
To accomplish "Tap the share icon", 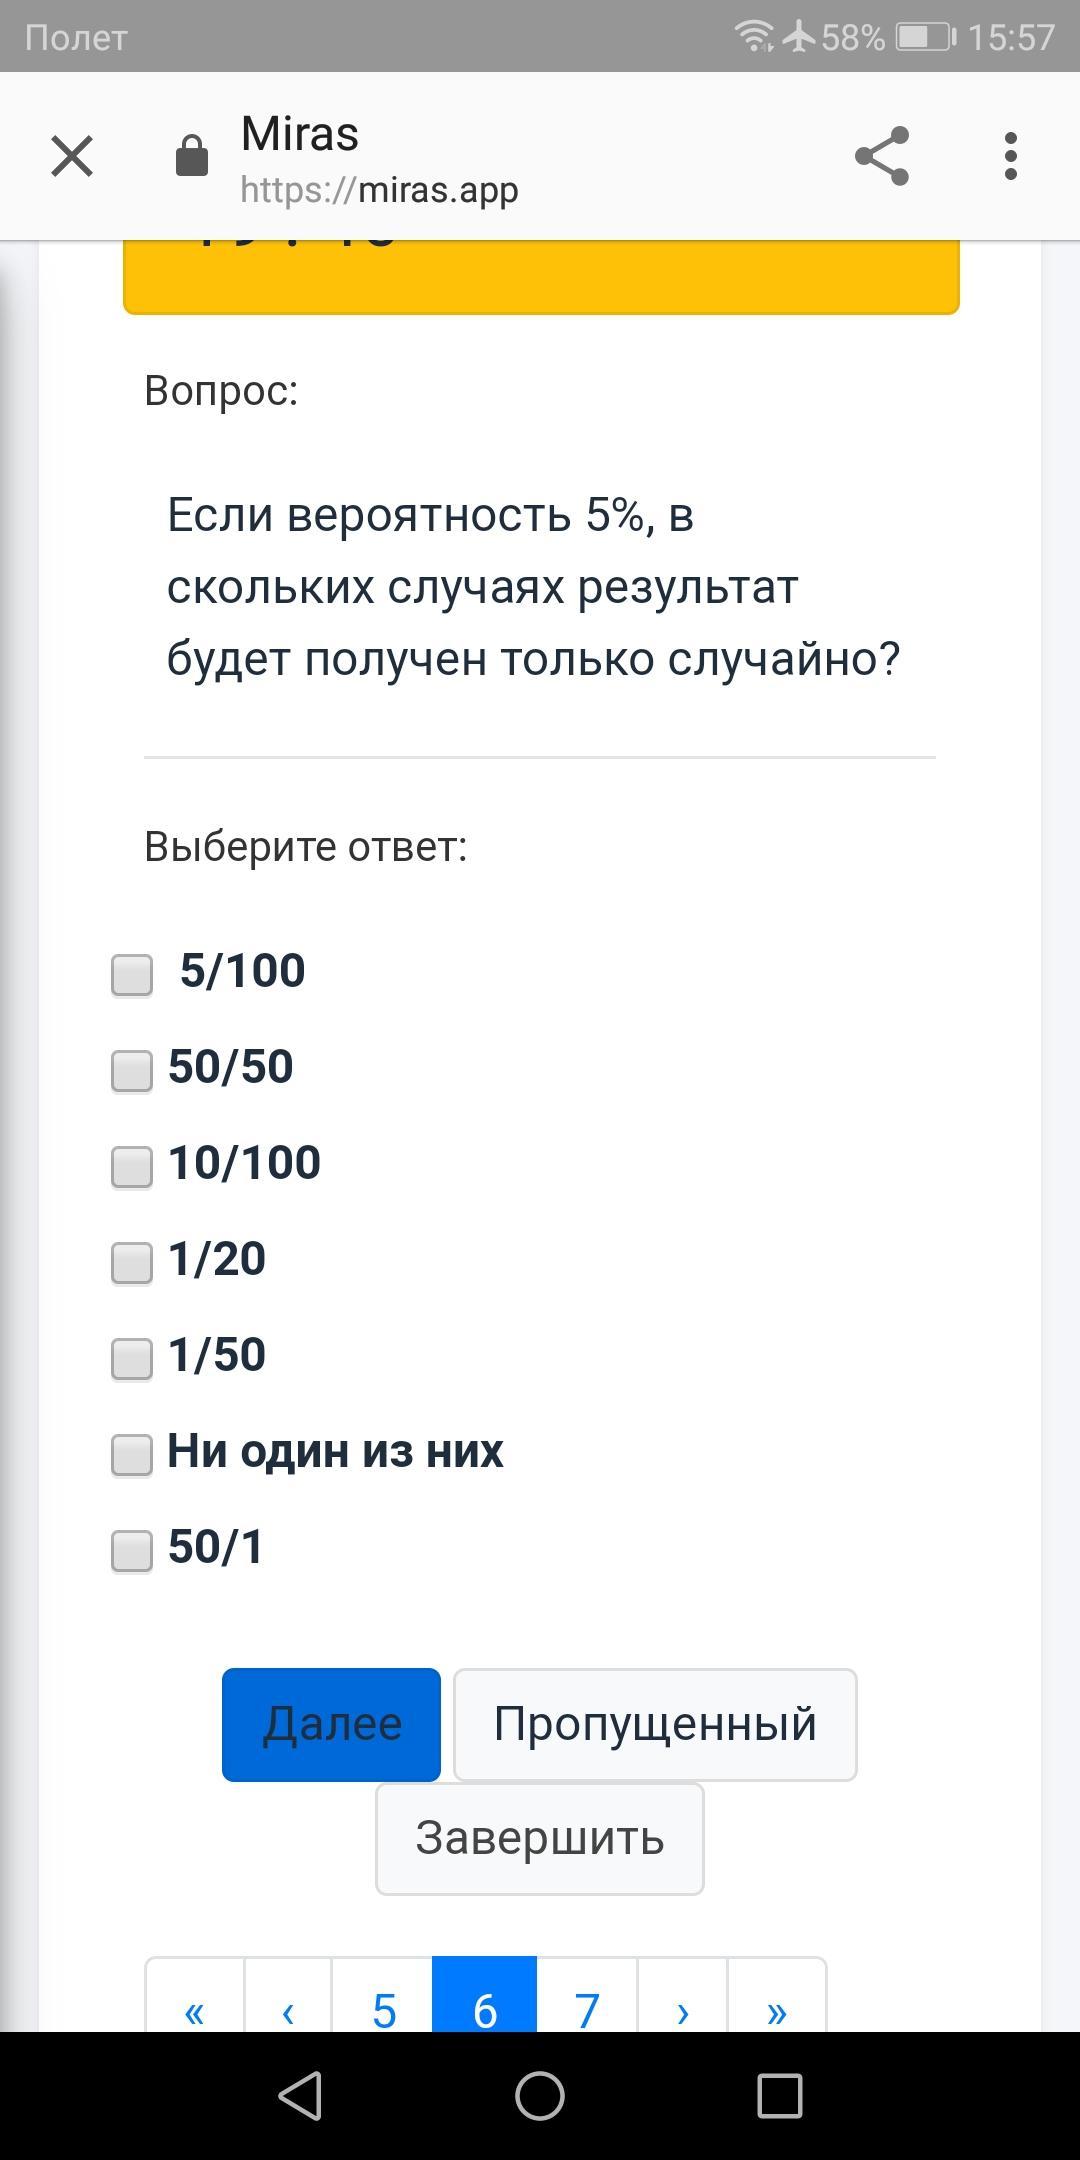I will point(882,156).
